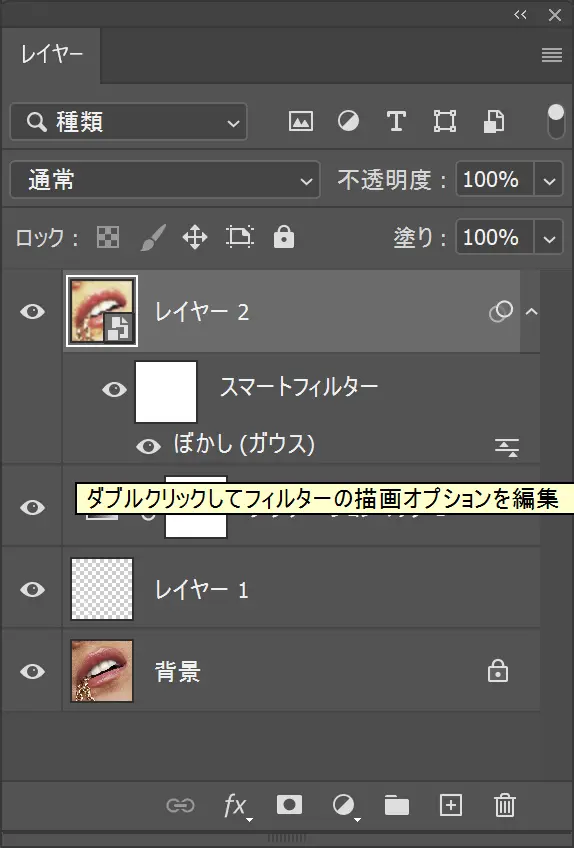Open blending options icon for ぼかし (ガウス)
The height and width of the screenshot is (848, 574).
coord(506,447)
